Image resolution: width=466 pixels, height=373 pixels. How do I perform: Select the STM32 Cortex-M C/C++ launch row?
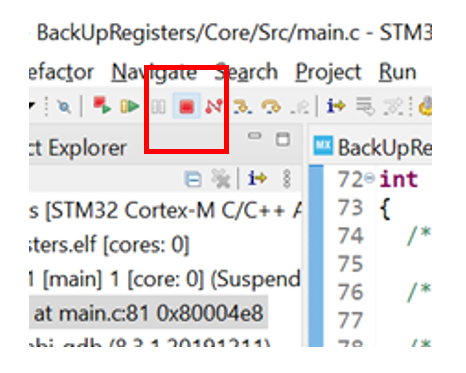165,211
